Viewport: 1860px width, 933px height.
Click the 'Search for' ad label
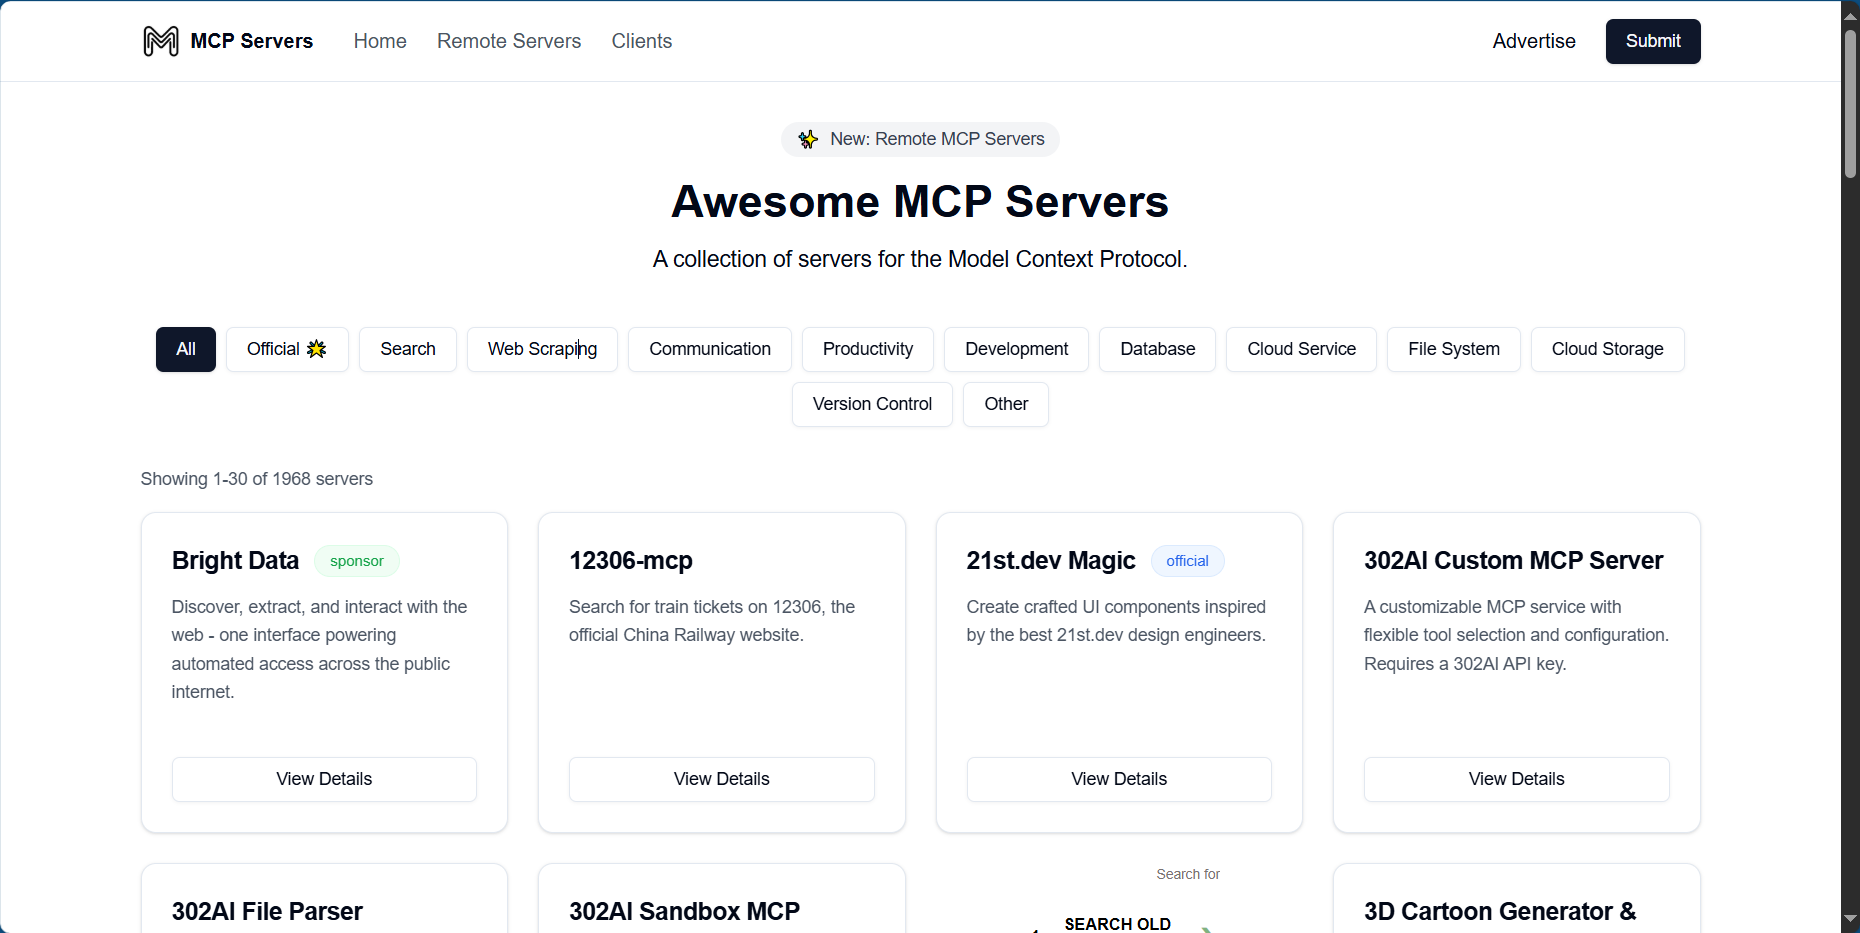click(x=1188, y=874)
